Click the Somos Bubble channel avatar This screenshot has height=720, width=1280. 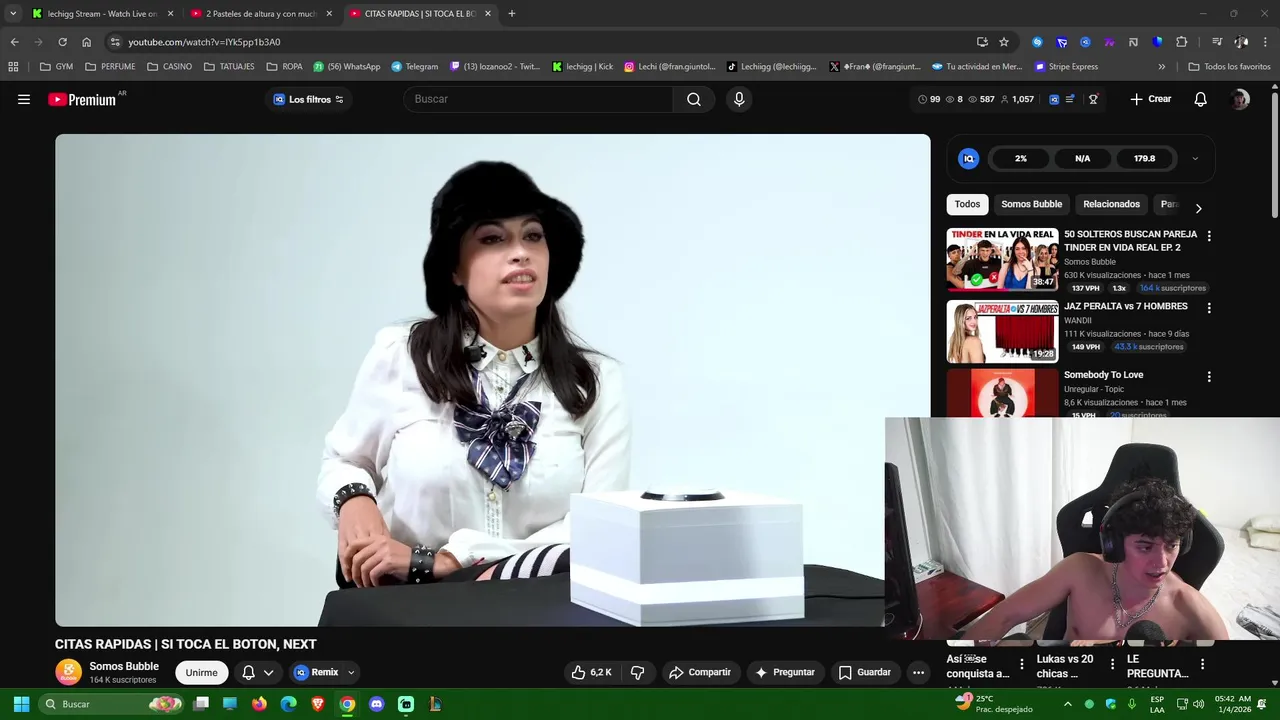click(x=69, y=672)
